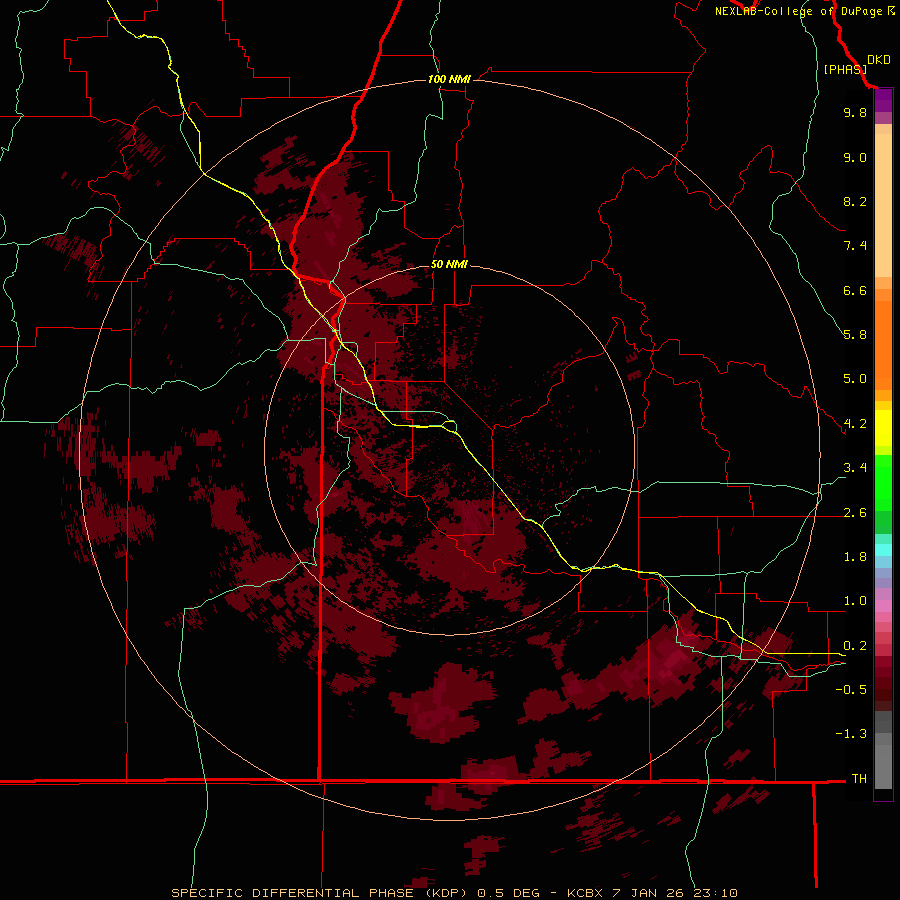
Task: Click the 1.0 value on the scale
Action: (x=855, y=601)
